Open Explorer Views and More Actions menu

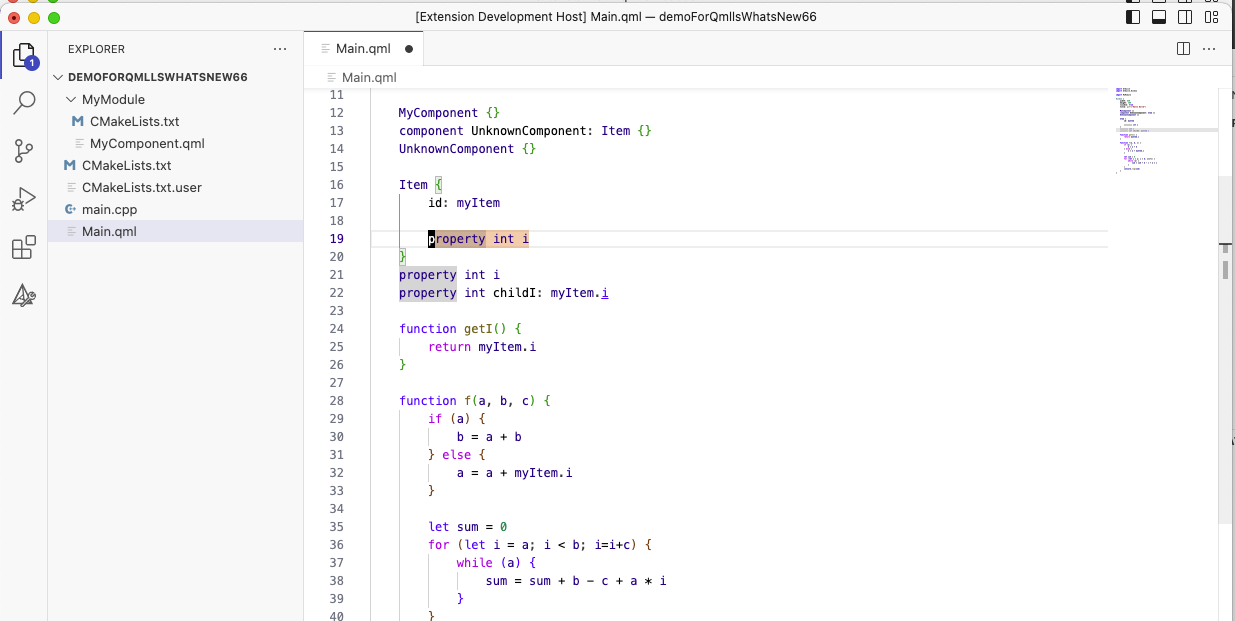(x=279, y=48)
